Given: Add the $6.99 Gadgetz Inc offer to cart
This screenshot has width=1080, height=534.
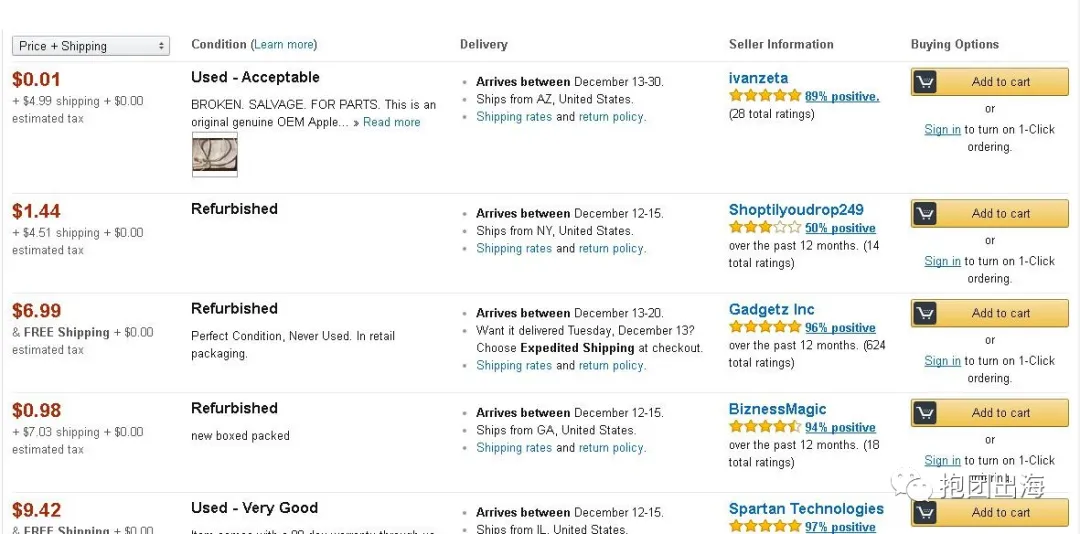Looking at the screenshot, I should [990, 314].
